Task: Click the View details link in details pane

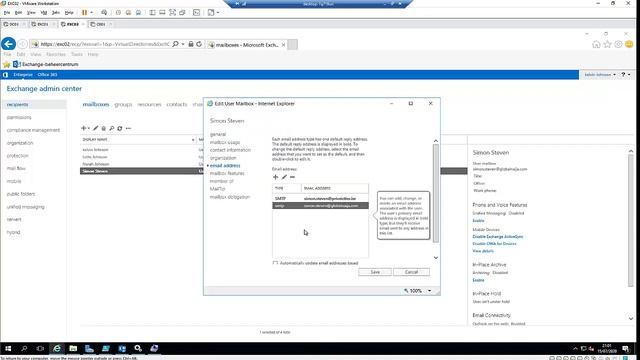Action: [483, 251]
